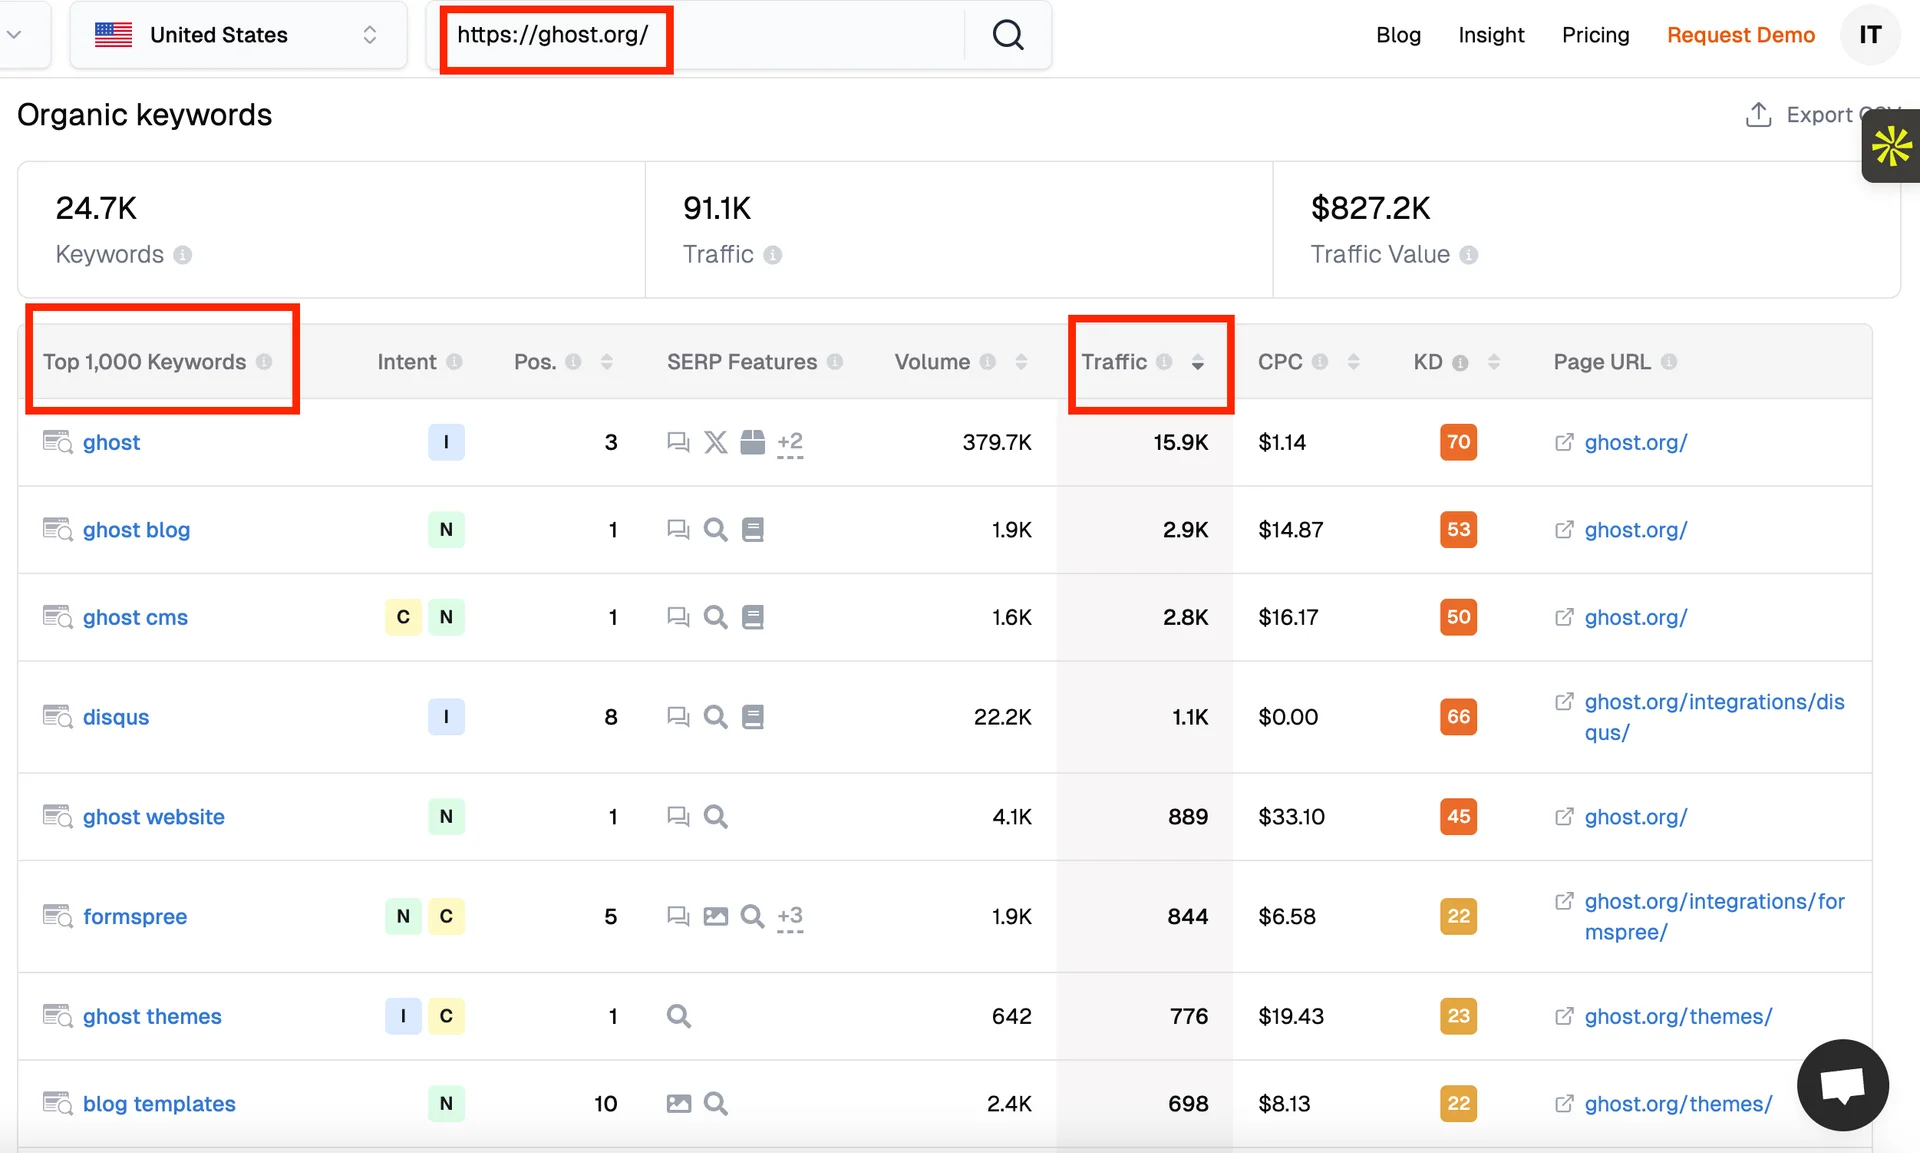
Task: Click the featured snippet document icon for 'ghost cms'
Action: coord(753,617)
